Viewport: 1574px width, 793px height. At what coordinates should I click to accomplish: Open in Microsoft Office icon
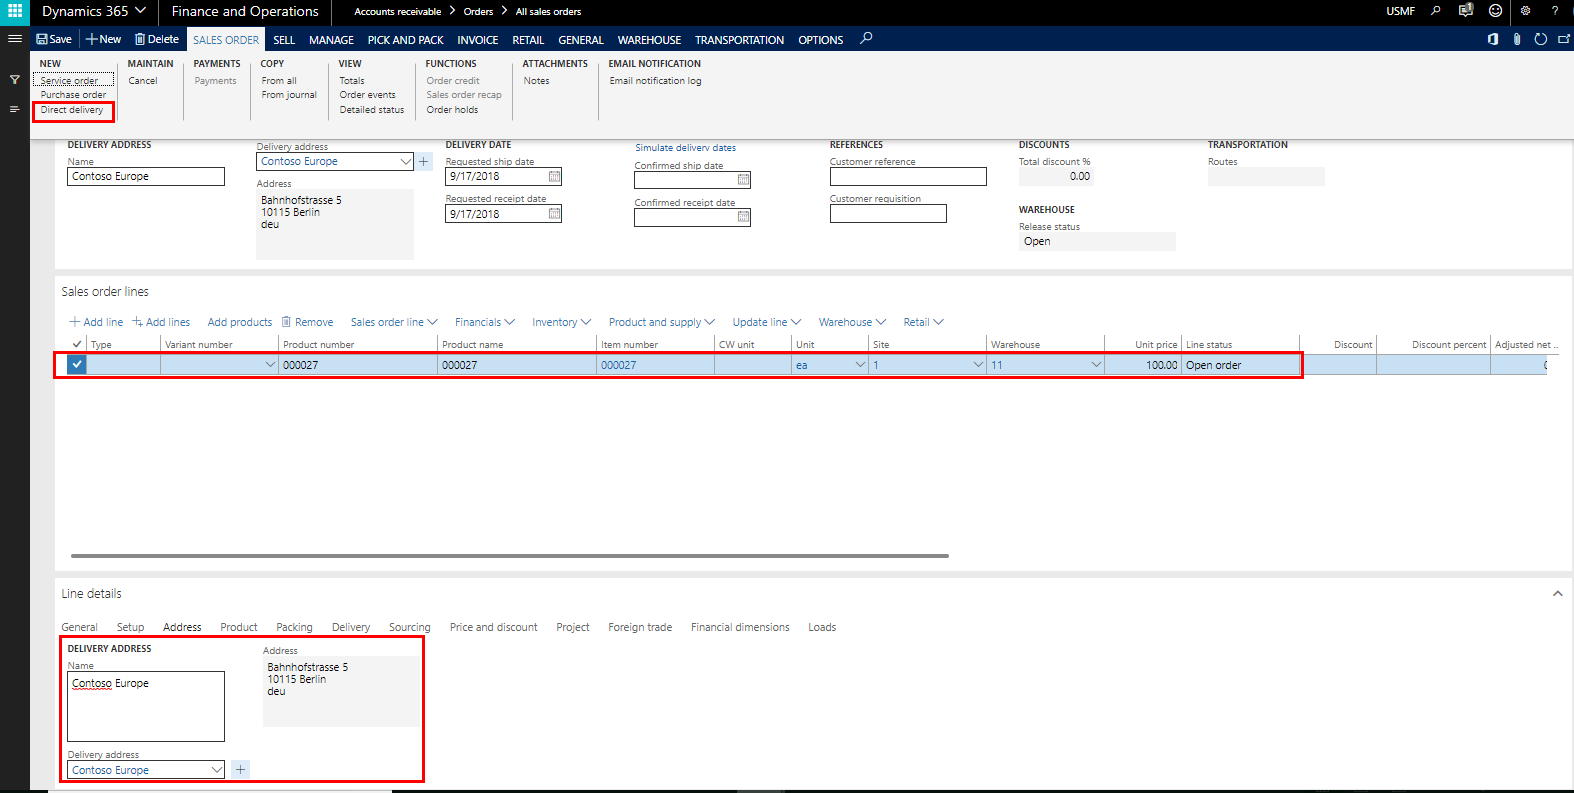[1493, 39]
